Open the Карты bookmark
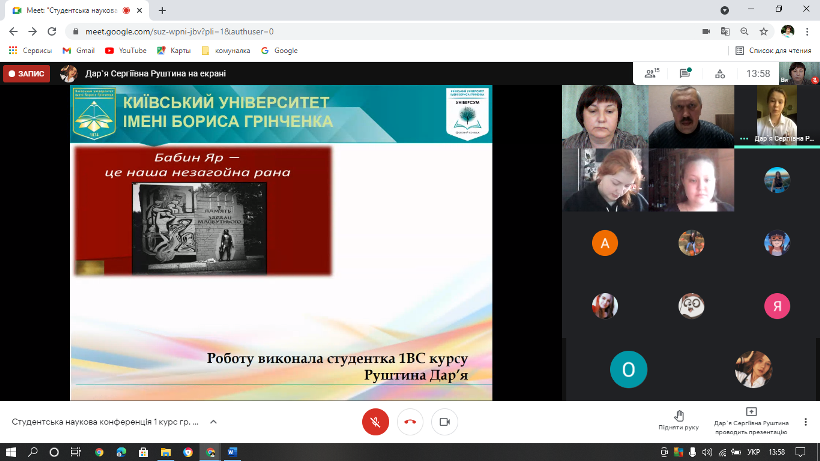Screen dimensions: 820x461 click(174, 51)
